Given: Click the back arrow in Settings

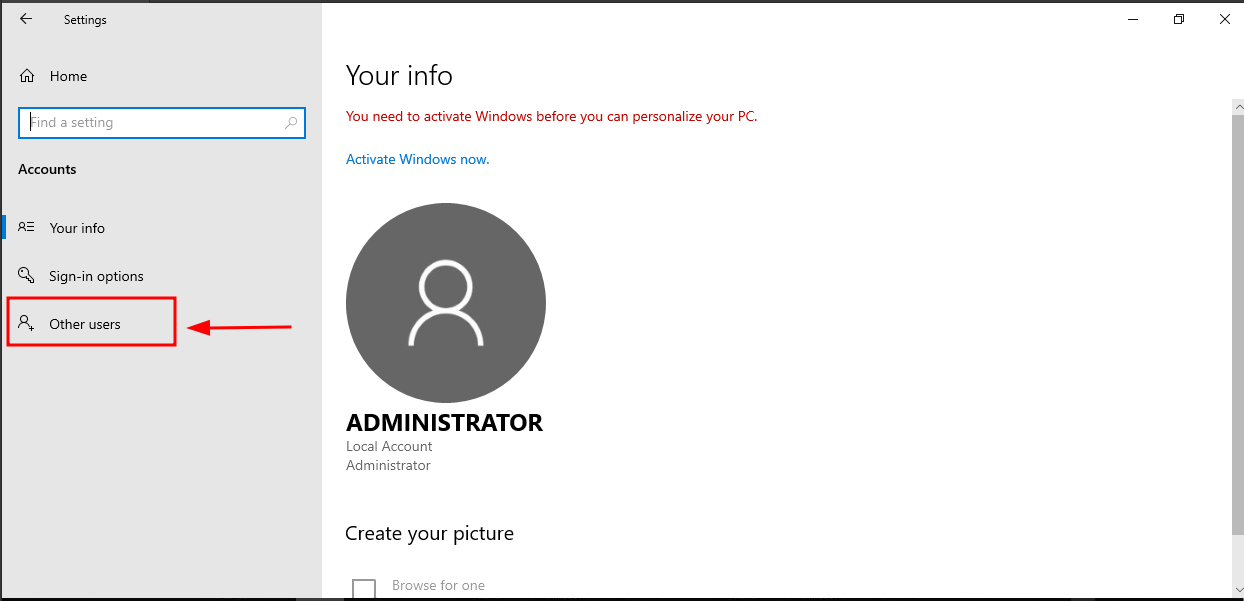Looking at the screenshot, I should point(26,19).
